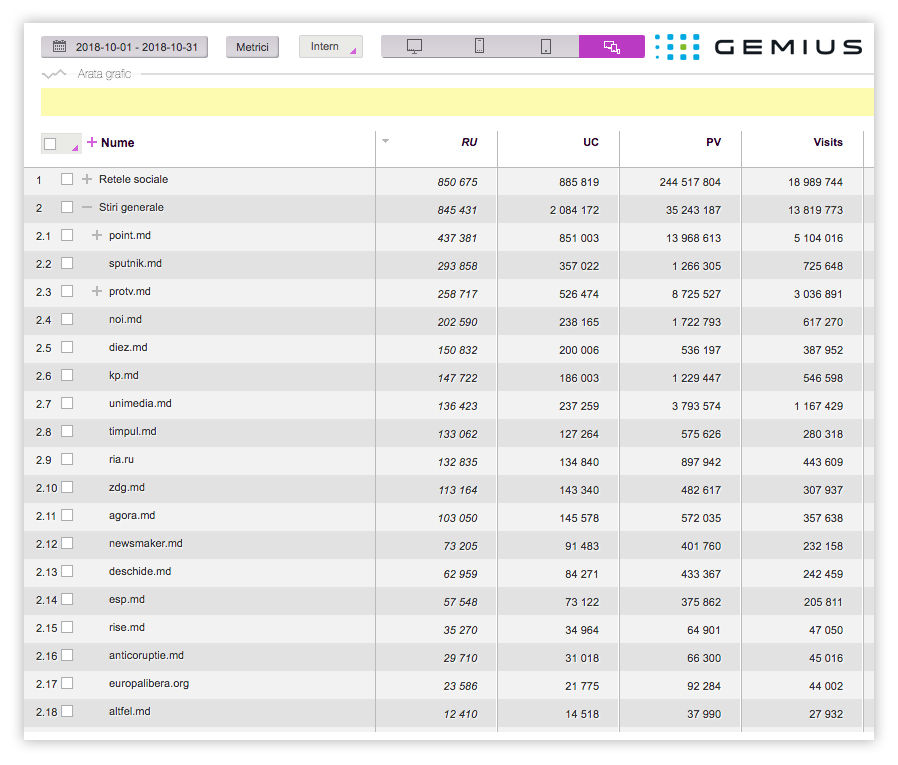Open the date range calendar picker

pyautogui.click(x=60, y=46)
